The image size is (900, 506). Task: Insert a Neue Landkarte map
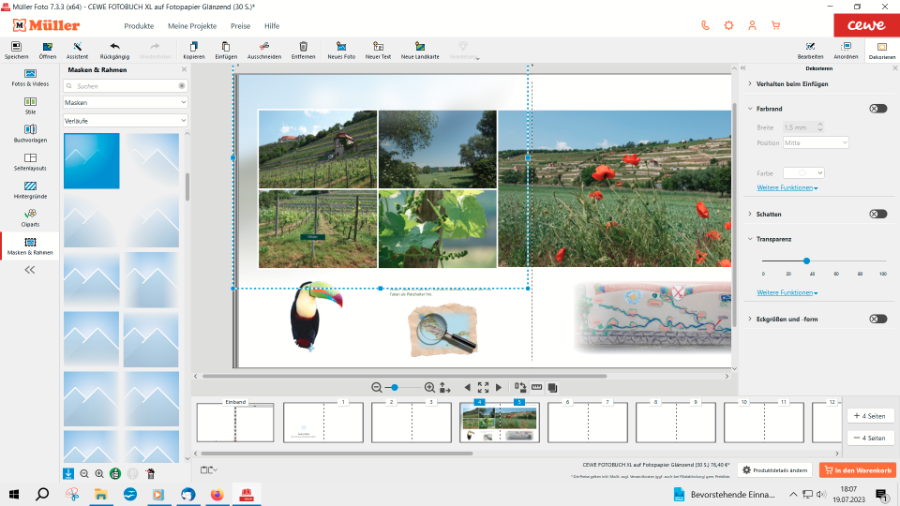[x=420, y=47]
